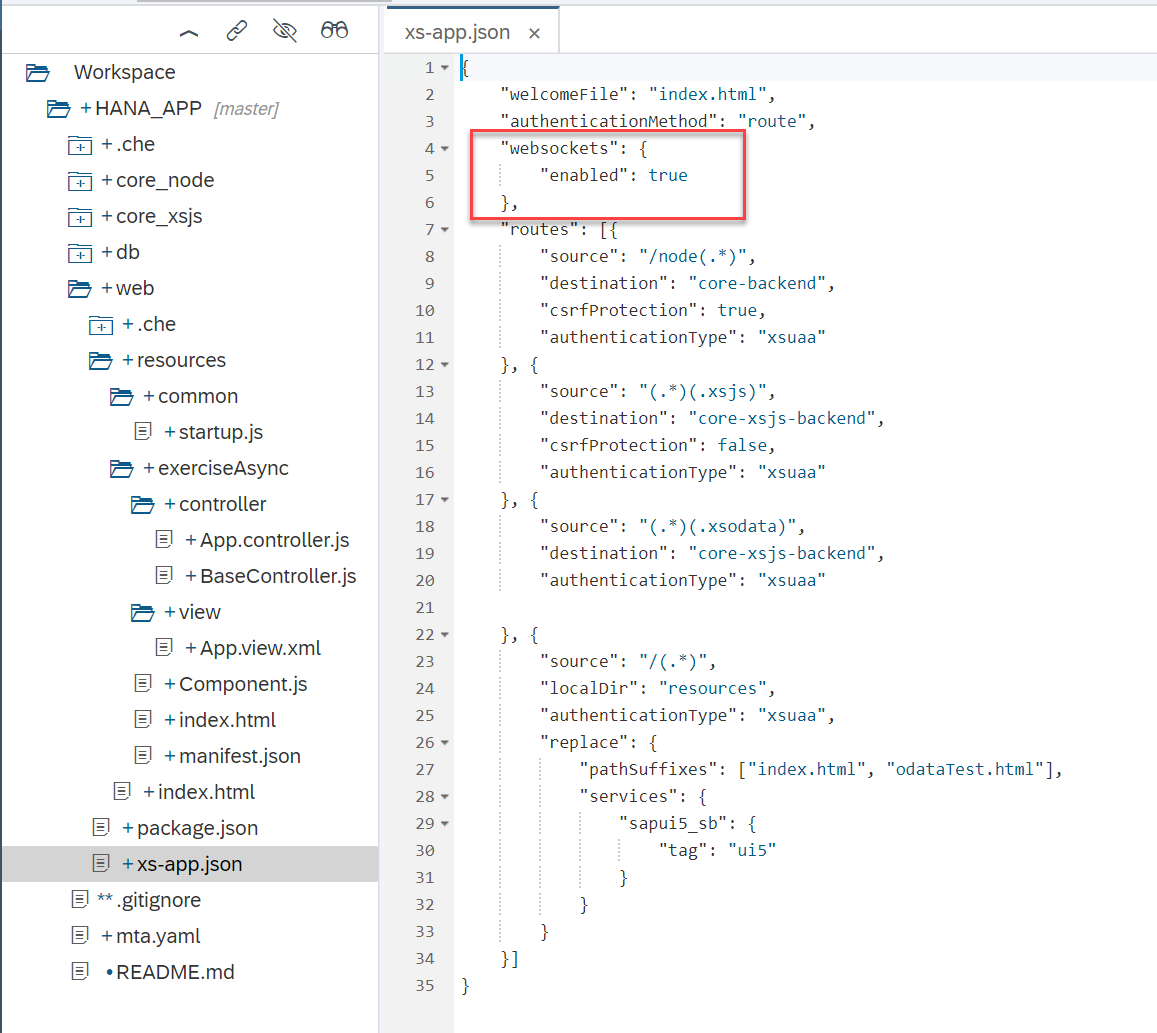Collapse the HANA_APP project folder icon
1157x1033 pixels.
tap(58, 108)
